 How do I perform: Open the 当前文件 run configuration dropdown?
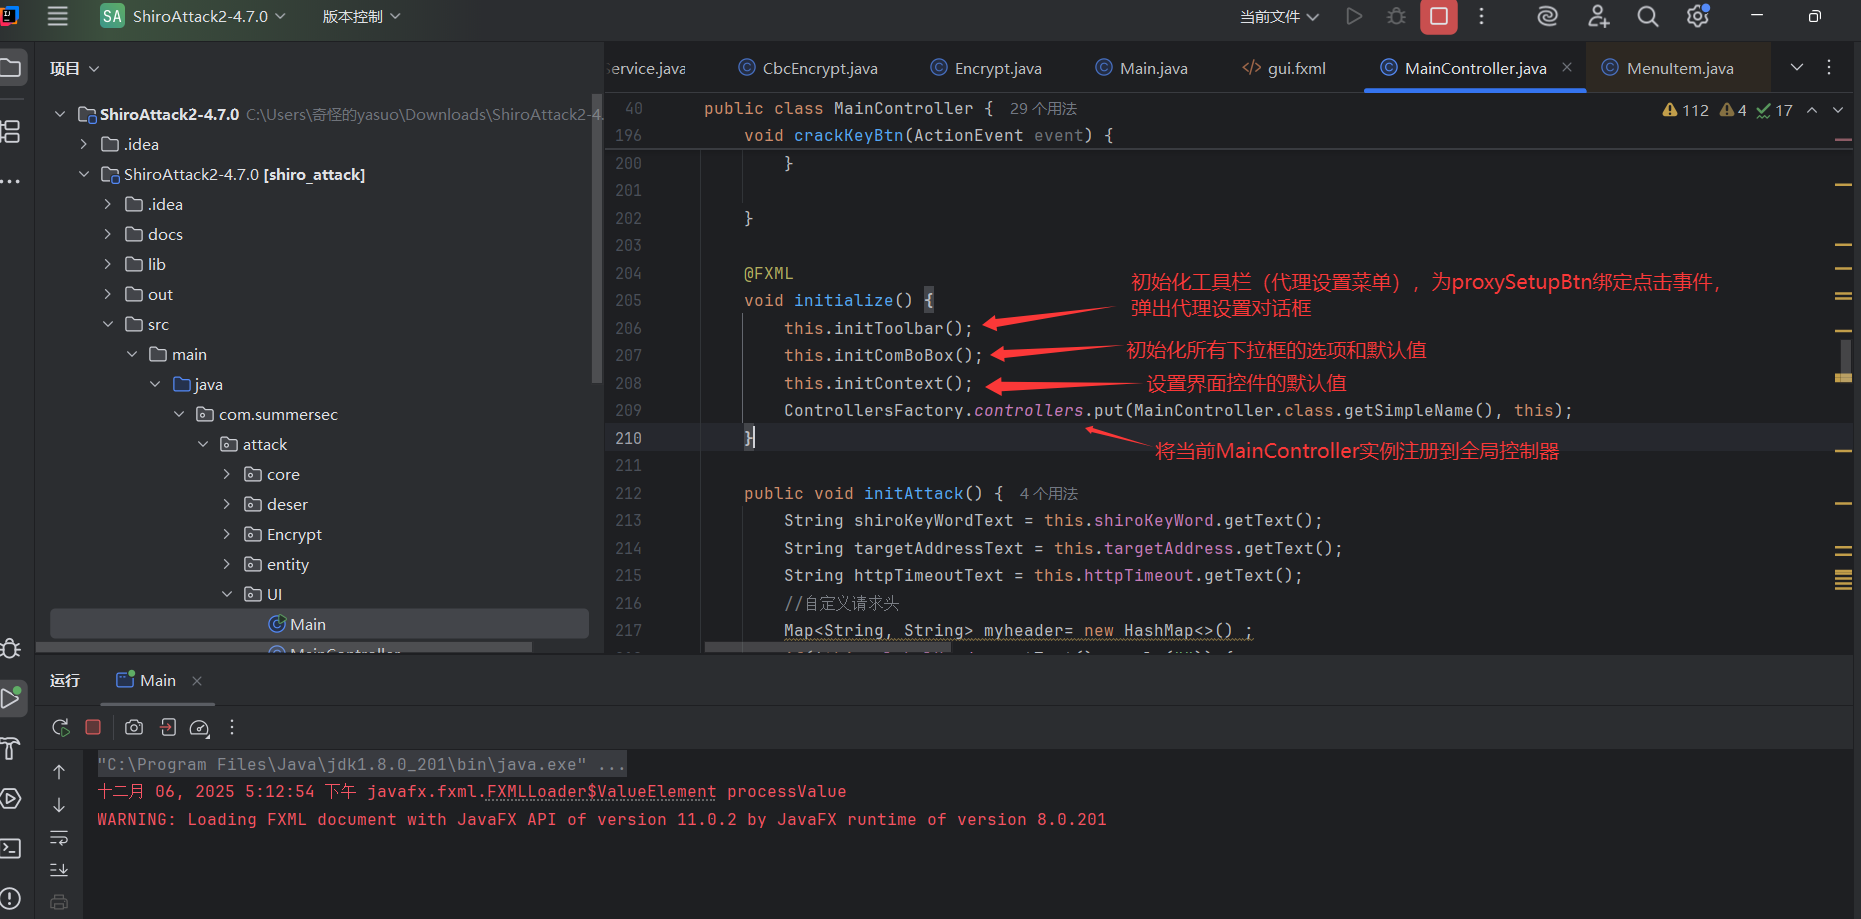[x=1279, y=17]
